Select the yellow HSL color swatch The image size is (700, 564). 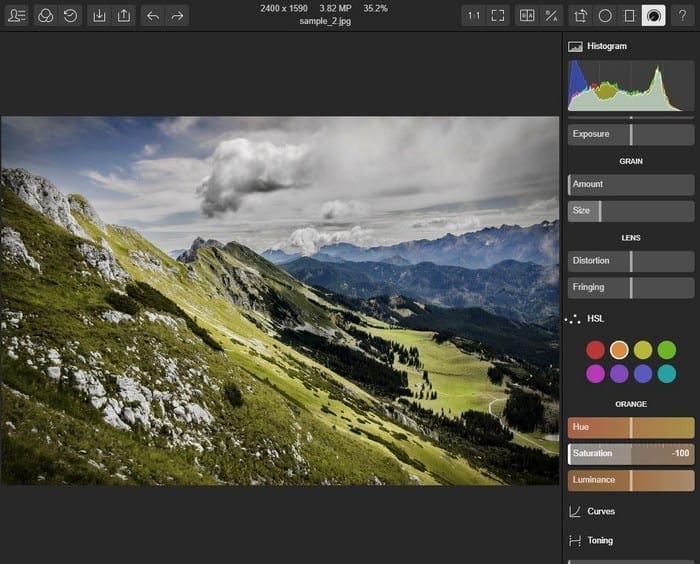pyautogui.click(x=643, y=350)
